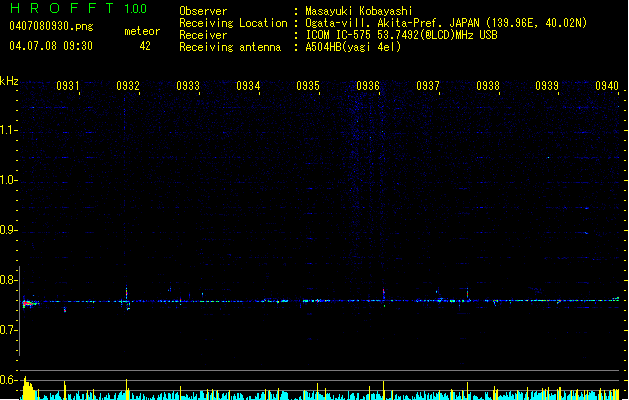Click the kHz axis unit label
This screenshot has height=400, width=629.
click(9, 81)
